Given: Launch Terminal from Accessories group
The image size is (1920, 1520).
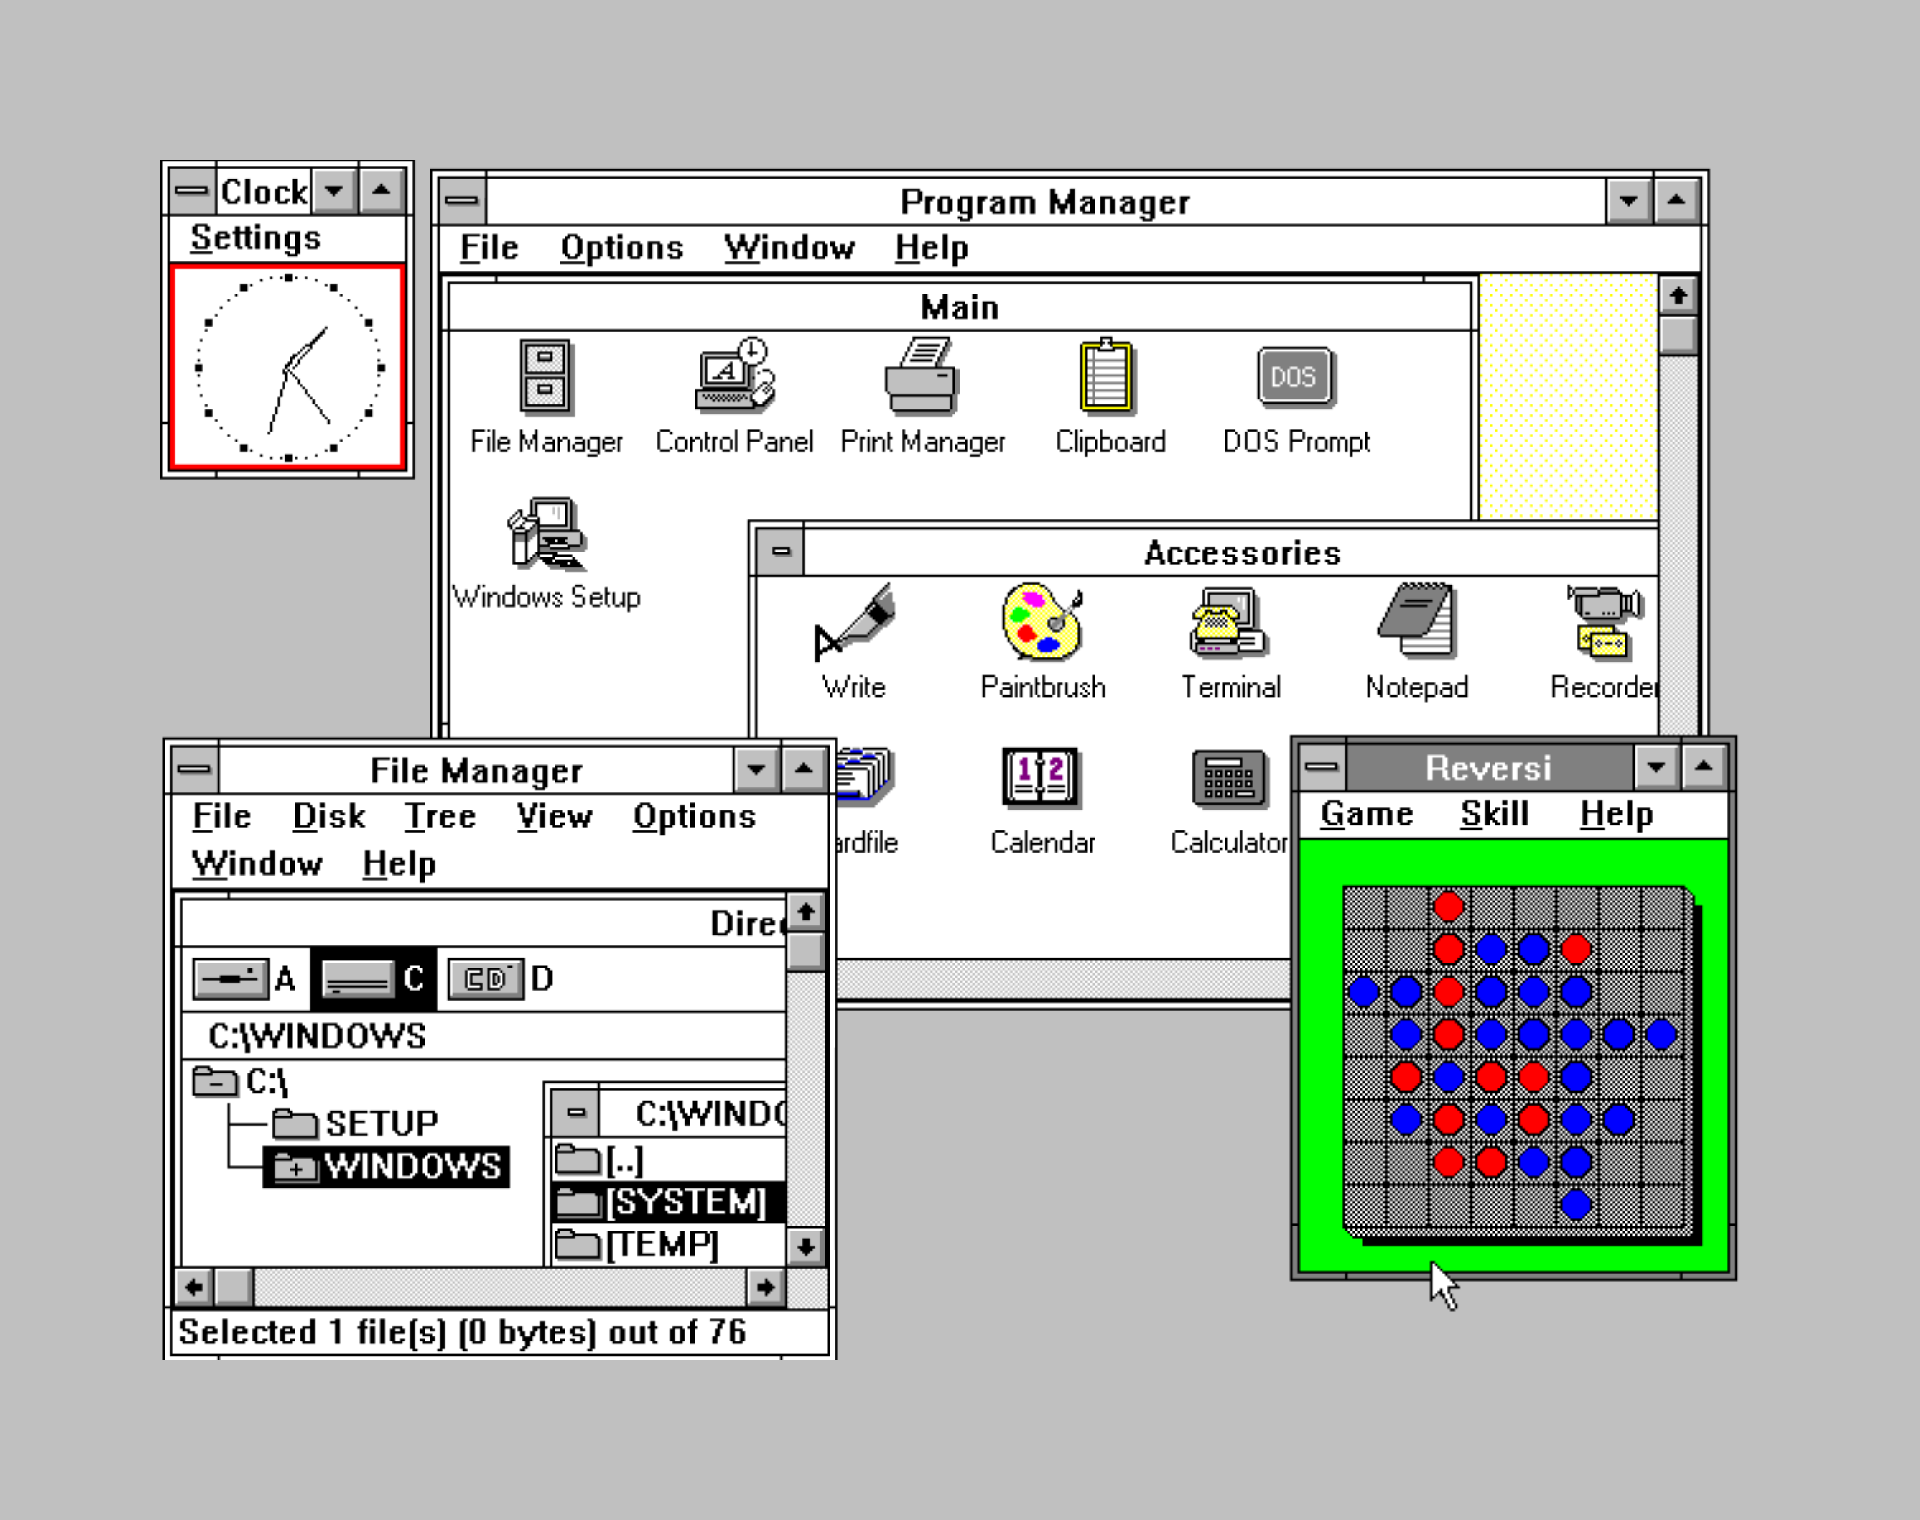Looking at the screenshot, I should tap(1229, 622).
